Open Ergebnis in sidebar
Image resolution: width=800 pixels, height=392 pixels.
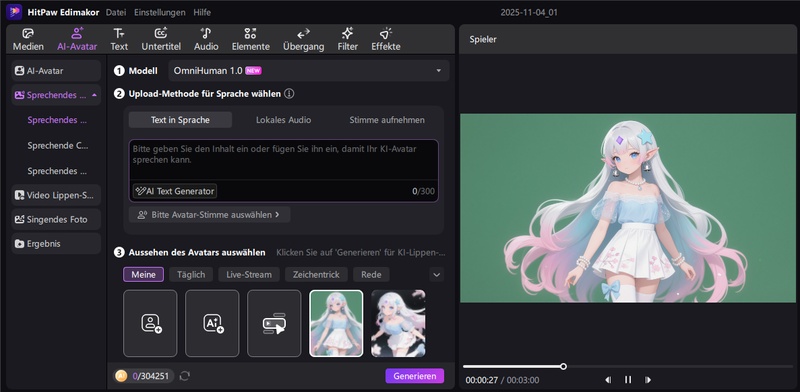click(56, 243)
